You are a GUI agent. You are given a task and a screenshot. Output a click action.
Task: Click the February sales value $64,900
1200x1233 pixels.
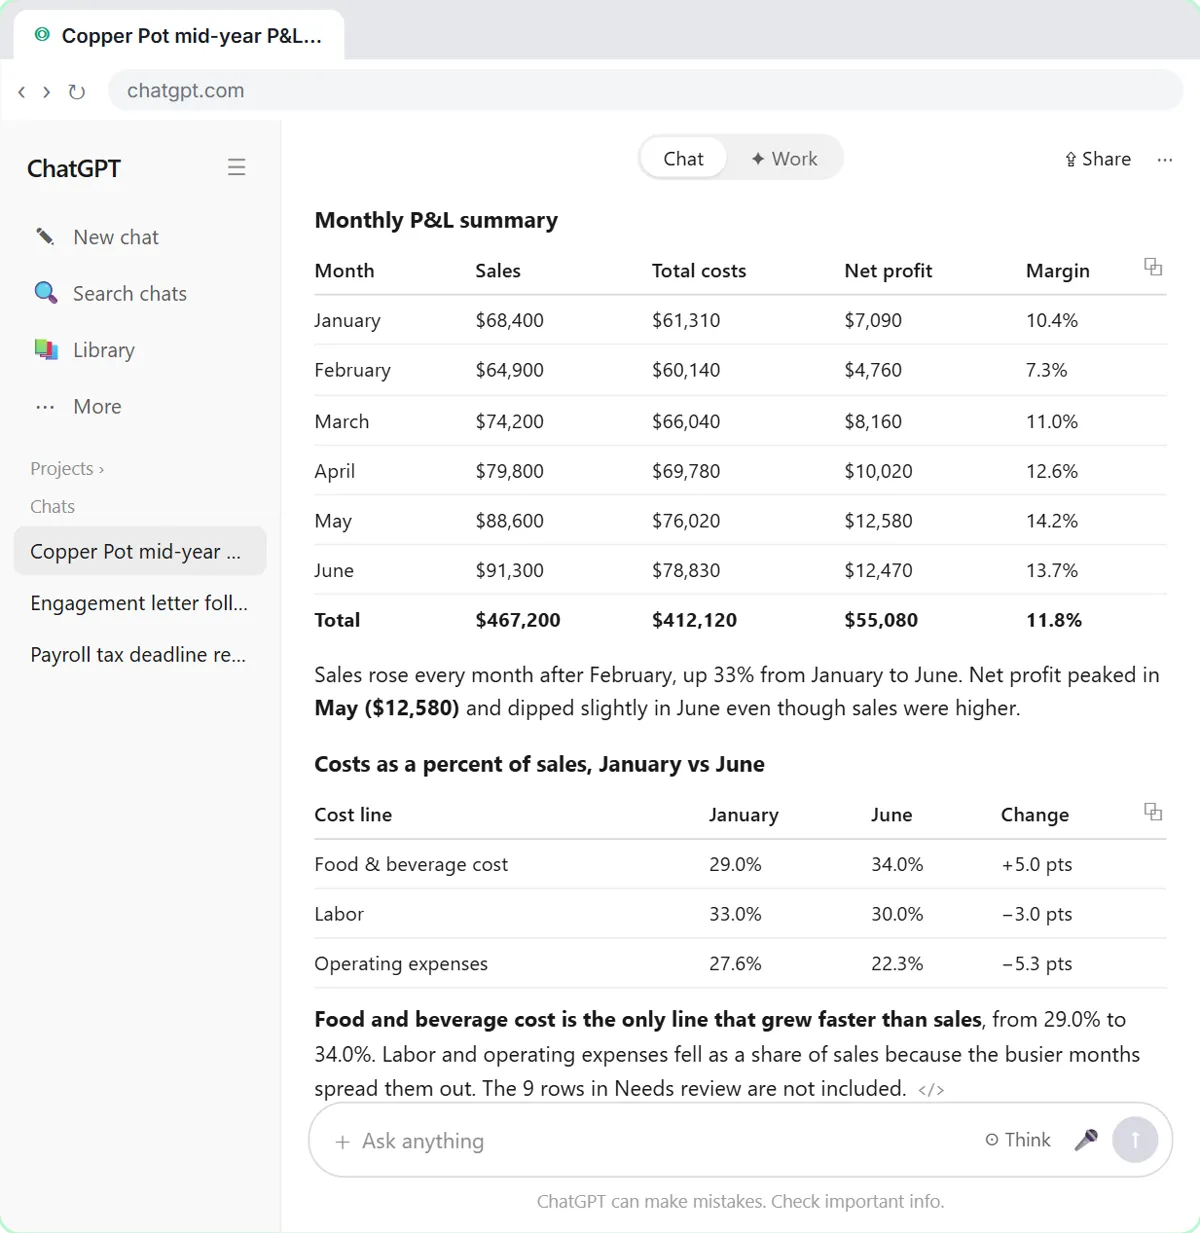(x=509, y=370)
